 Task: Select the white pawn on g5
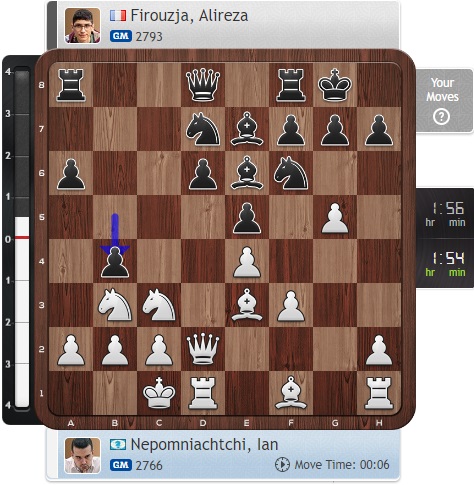[x=335, y=218]
